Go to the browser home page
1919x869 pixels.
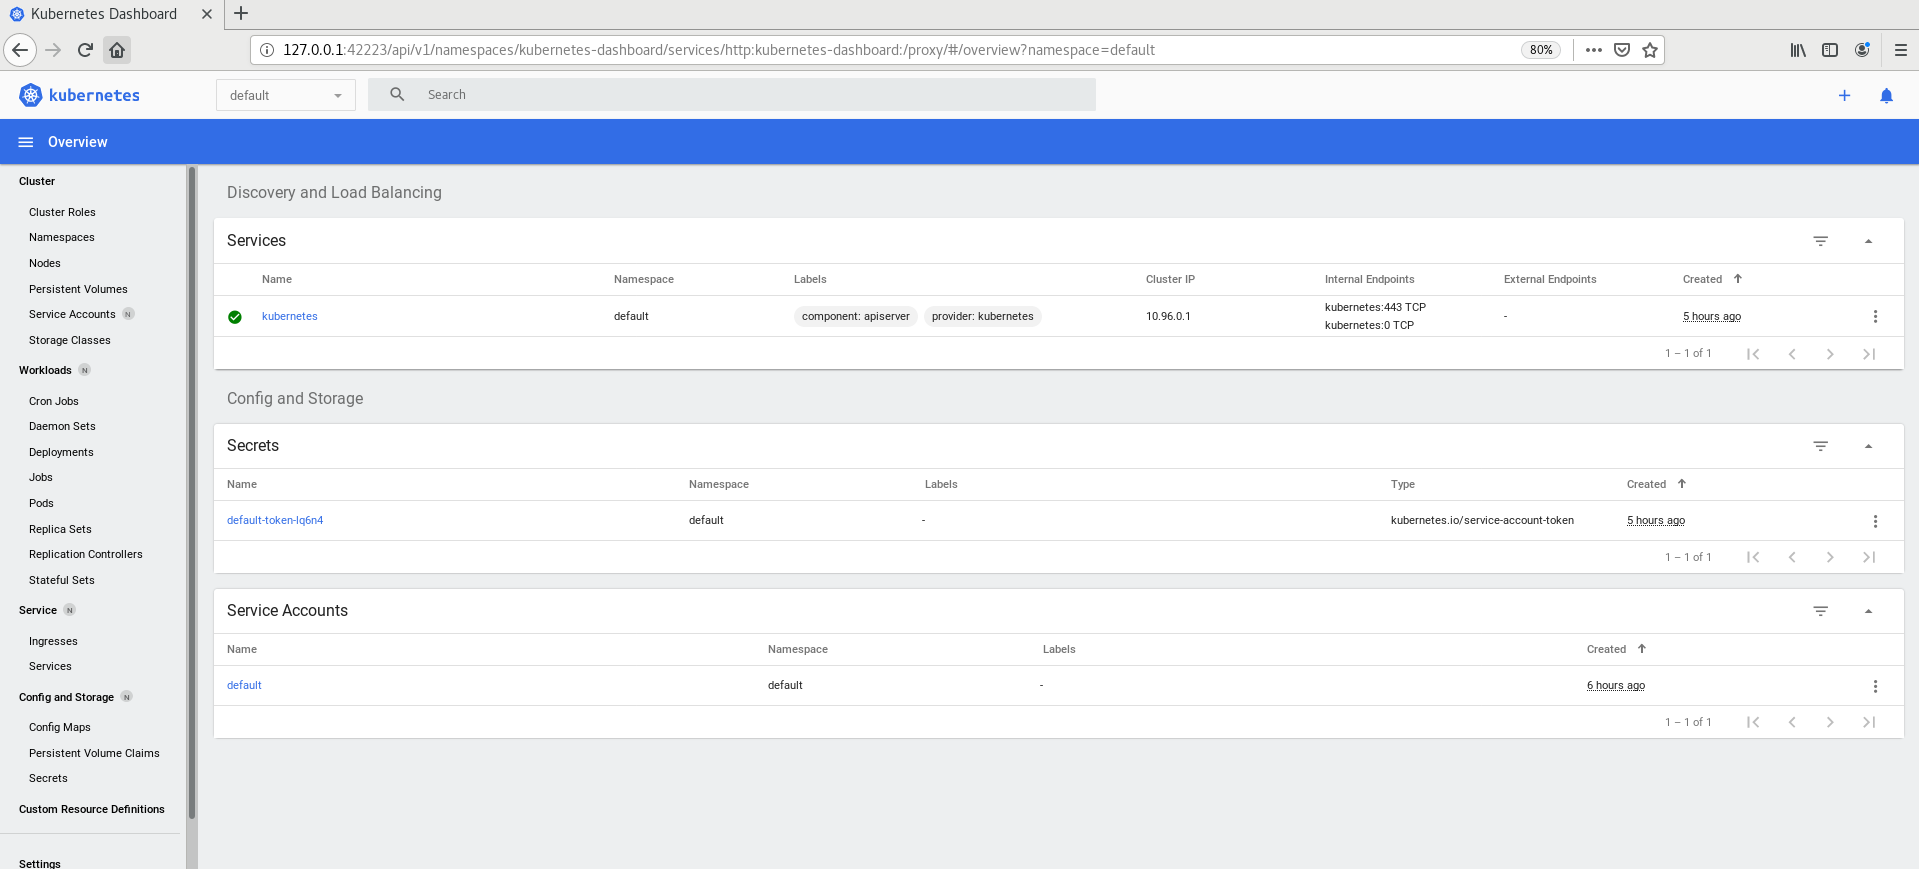(117, 50)
